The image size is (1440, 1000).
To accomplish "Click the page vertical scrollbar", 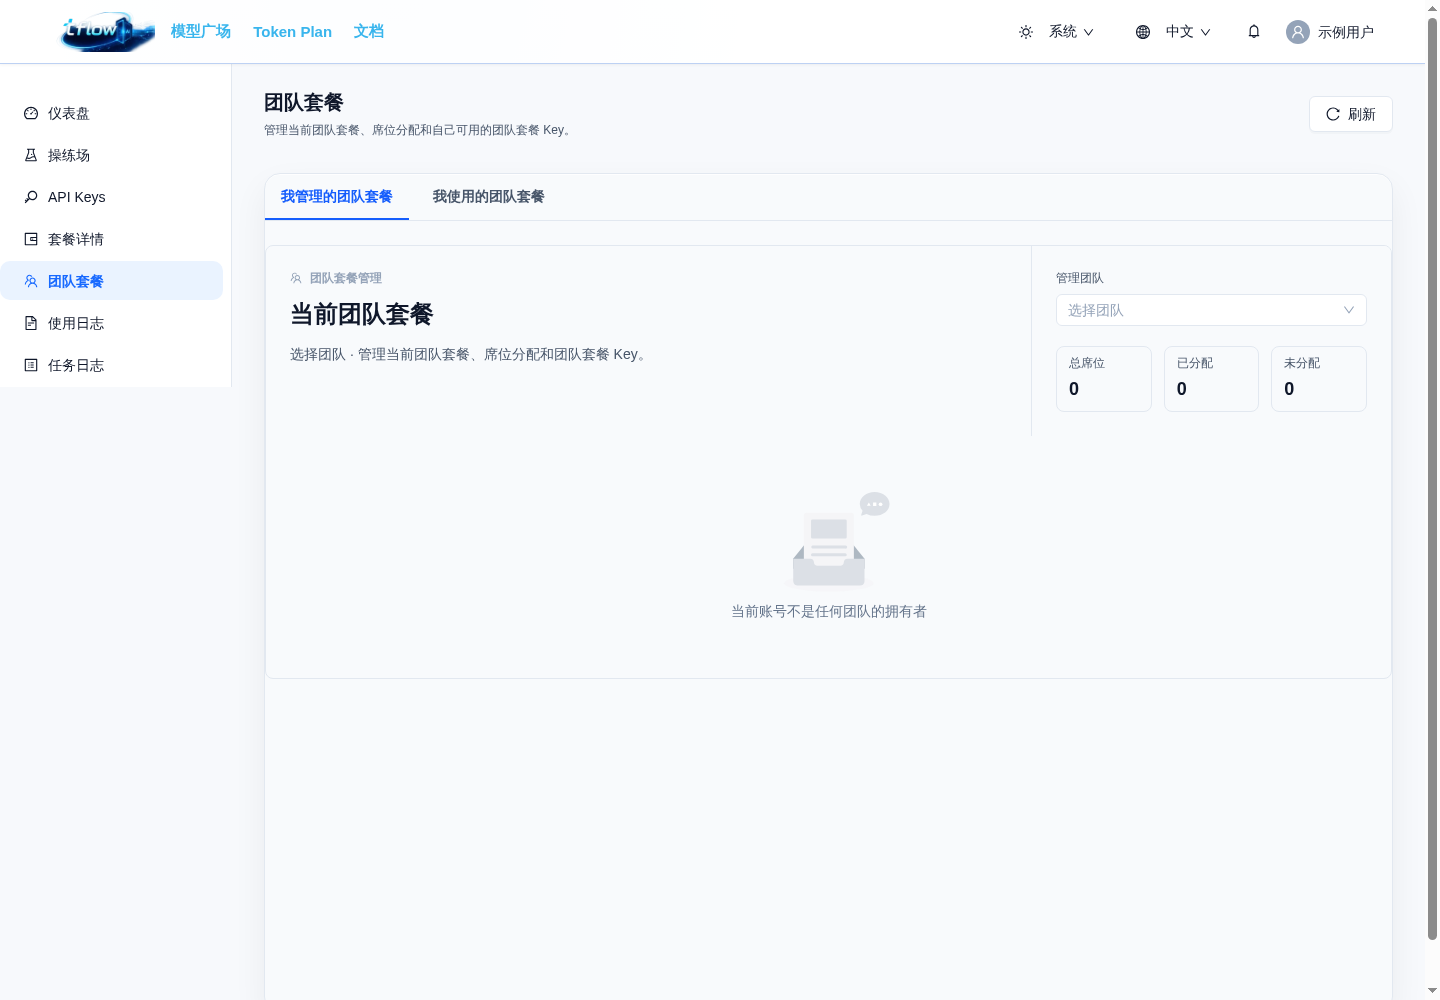I will (1432, 480).
